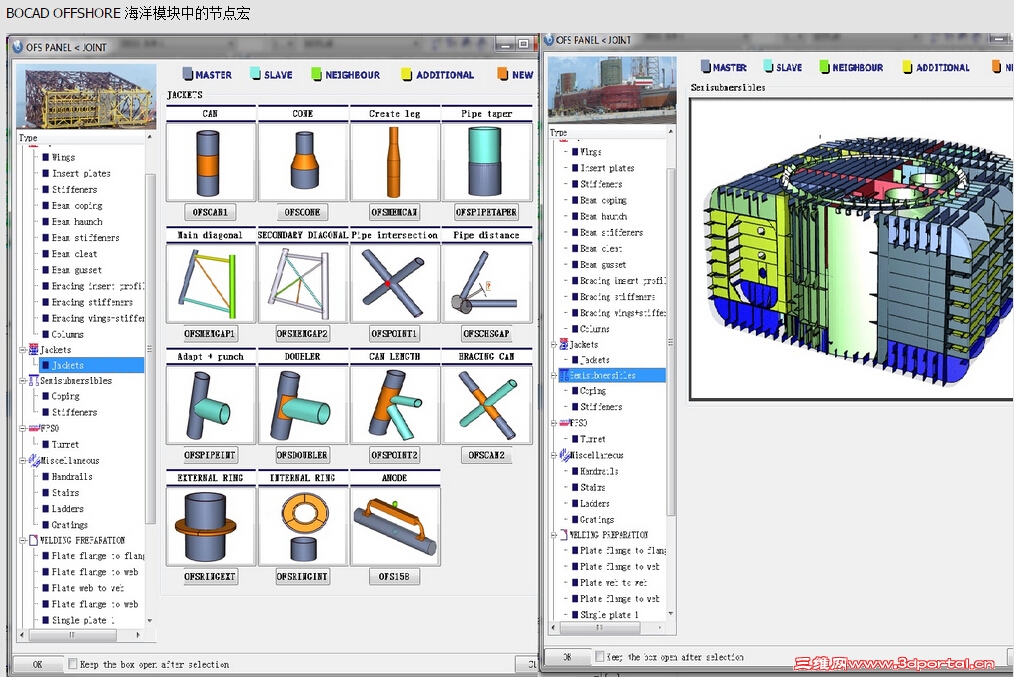This screenshot has width=1014, height=677.
Task: Collapse Miscellaneous node in left tree
Action: [x=23, y=461]
